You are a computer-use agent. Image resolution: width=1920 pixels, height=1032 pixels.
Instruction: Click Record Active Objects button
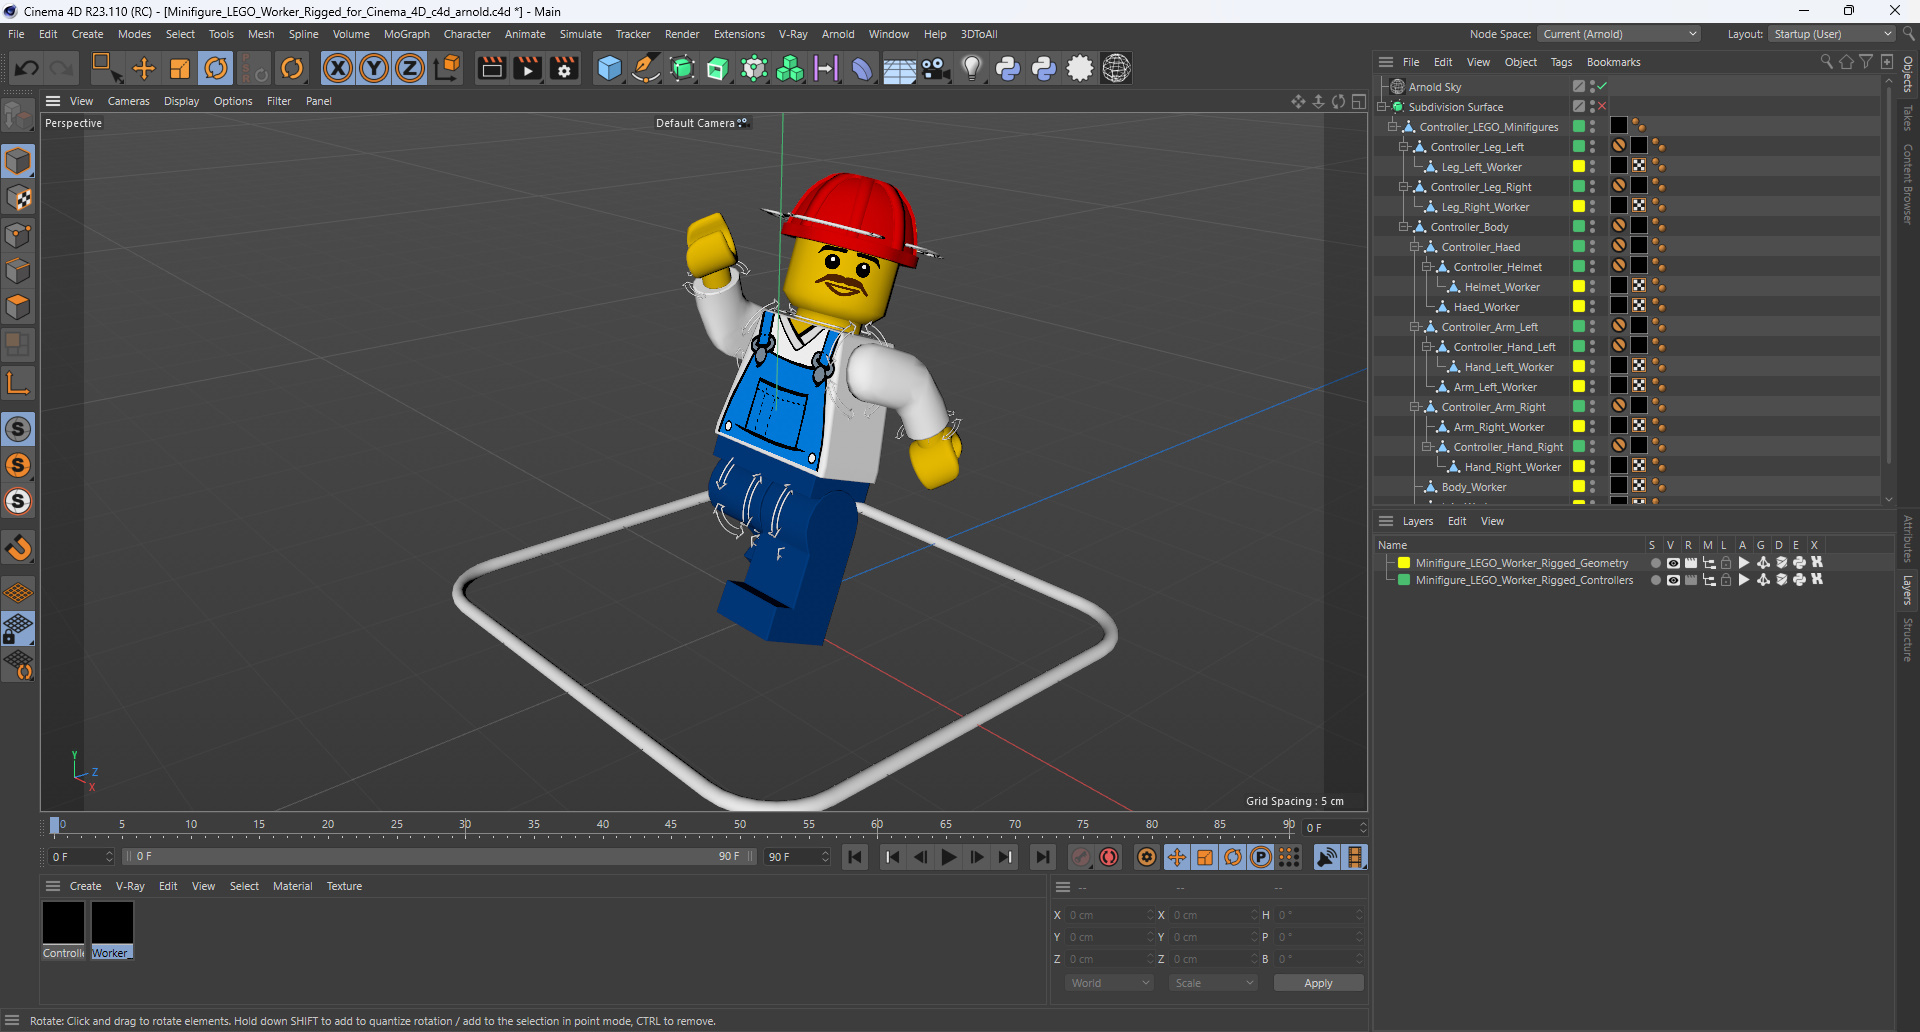(x=1081, y=857)
